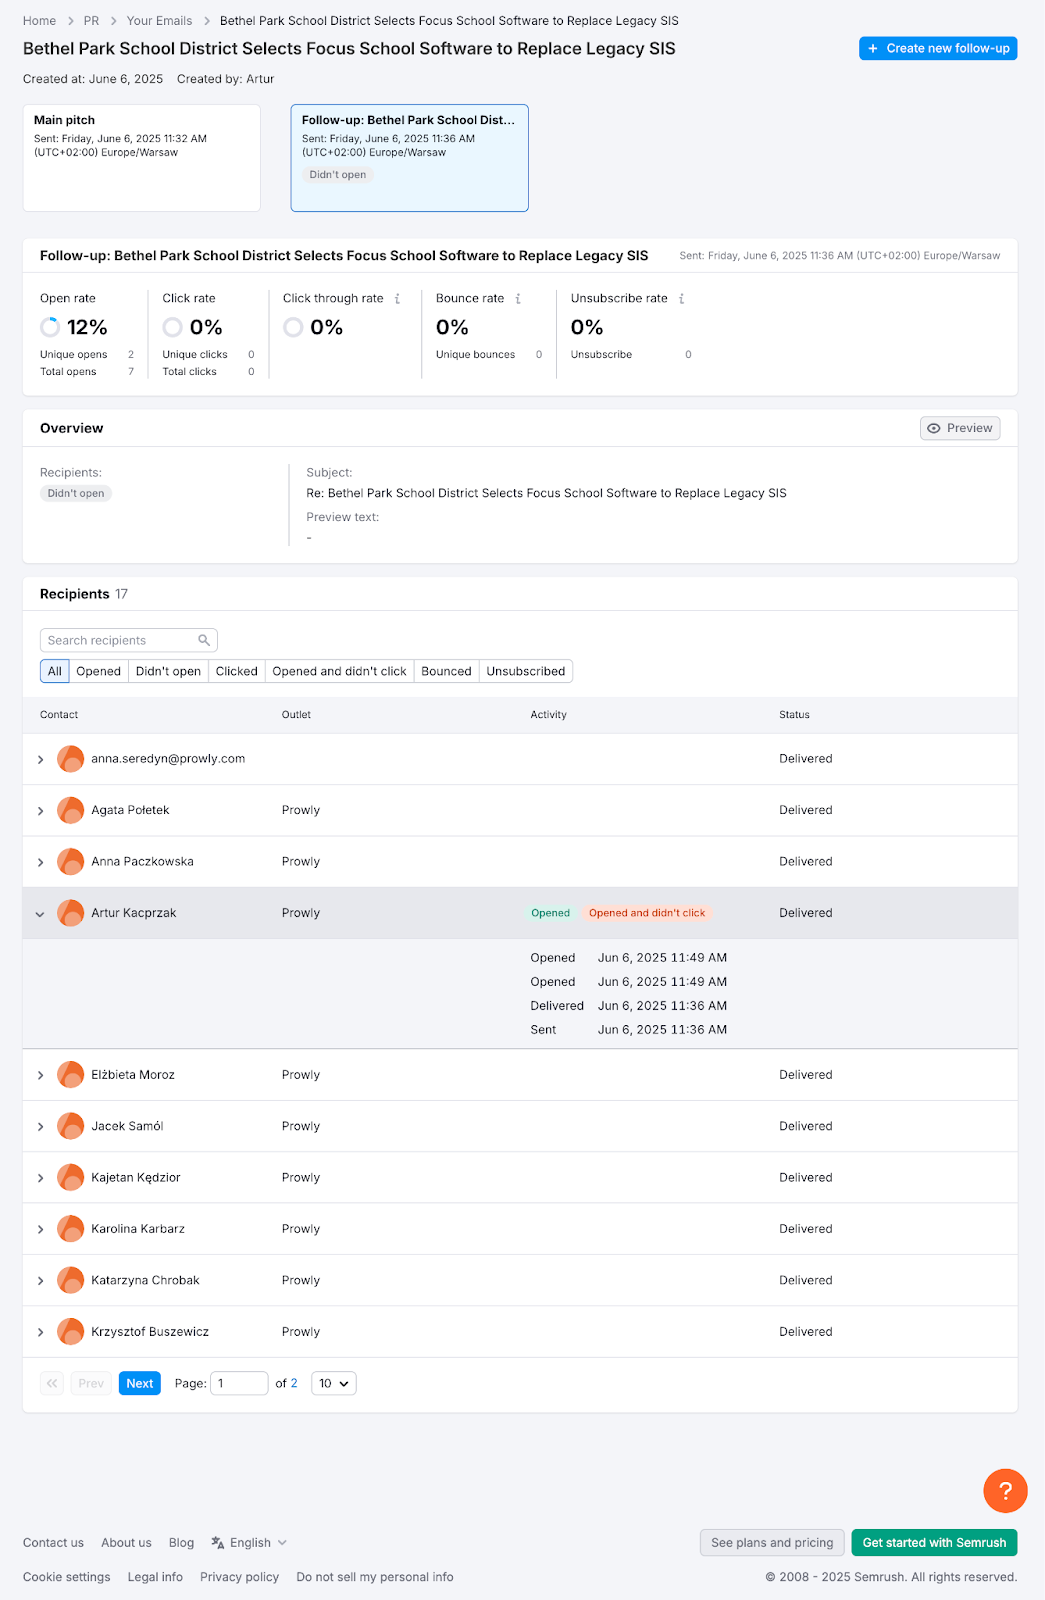Click the orange help question mark button

(x=1005, y=1491)
